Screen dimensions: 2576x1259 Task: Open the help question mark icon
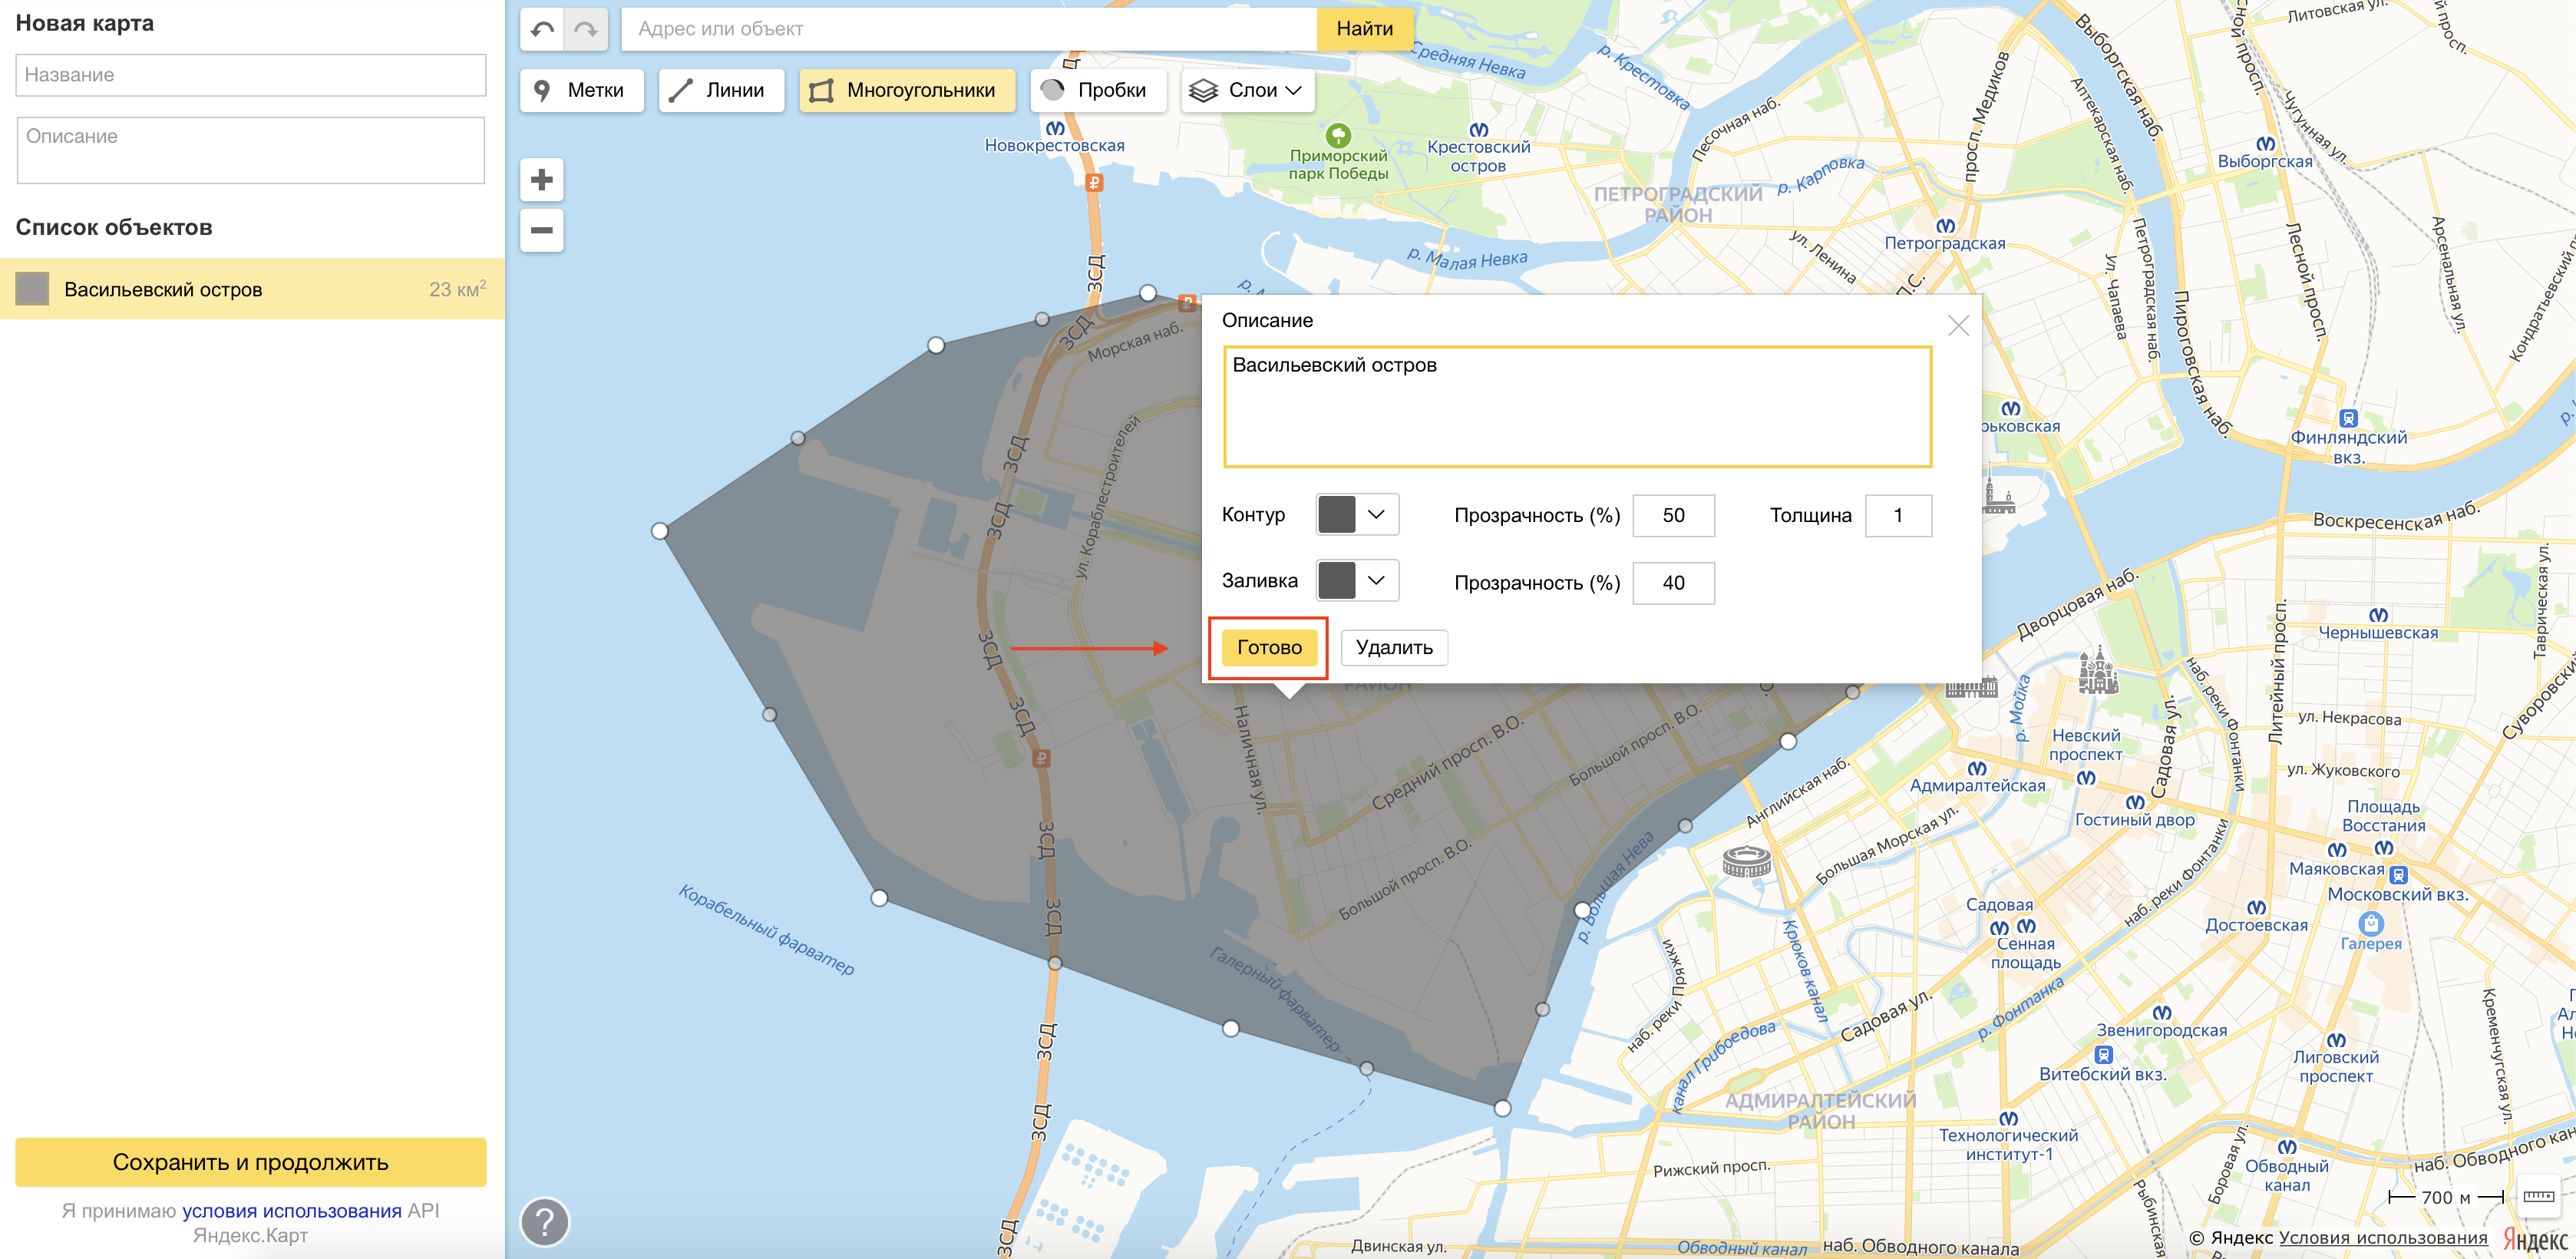pos(545,1222)
